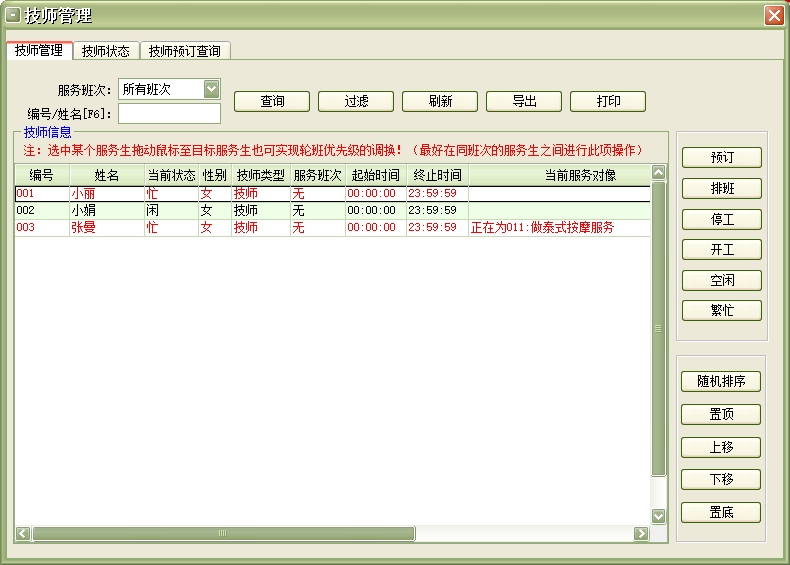Move selected row with 置顶 button

click(x=722, y=414)
